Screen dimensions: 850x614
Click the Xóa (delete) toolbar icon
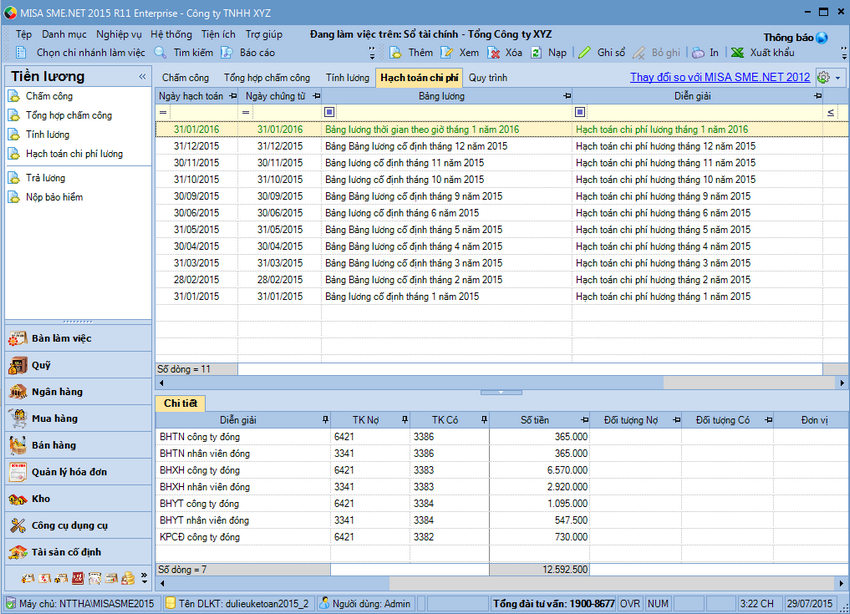[493, 53]
